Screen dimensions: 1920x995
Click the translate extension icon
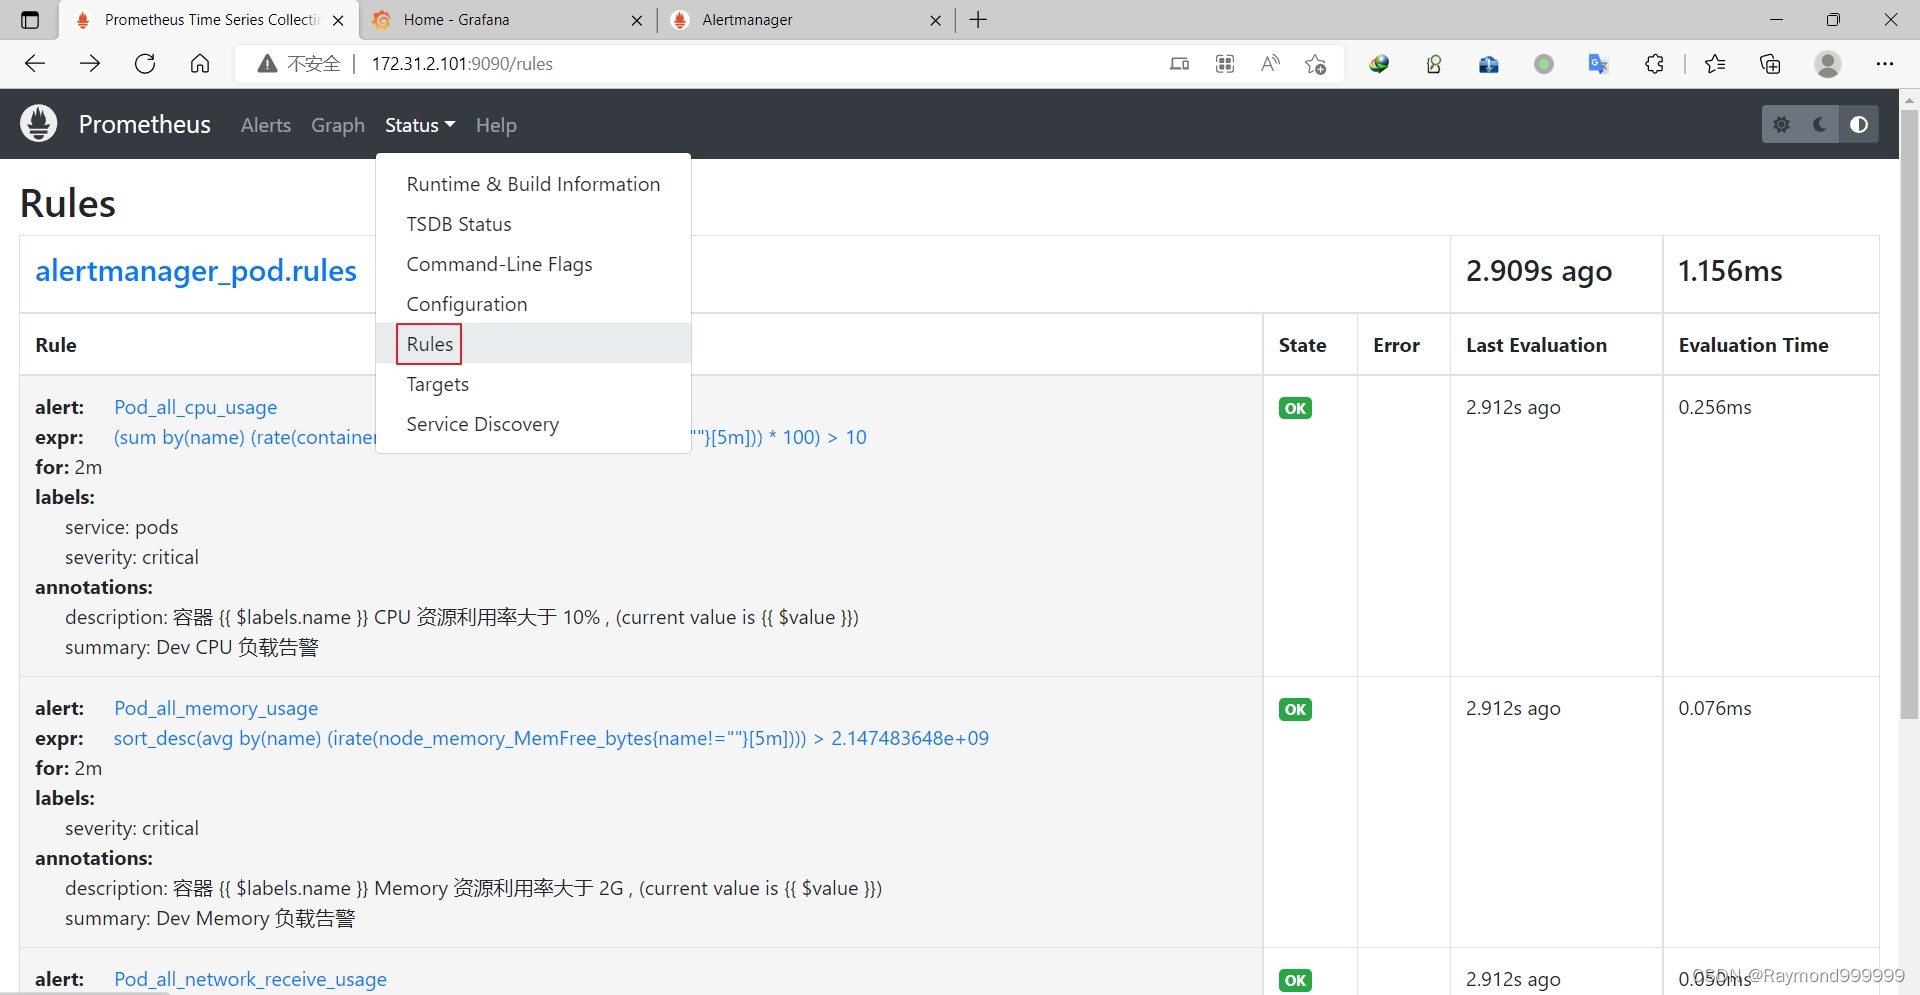(1598, 64)
